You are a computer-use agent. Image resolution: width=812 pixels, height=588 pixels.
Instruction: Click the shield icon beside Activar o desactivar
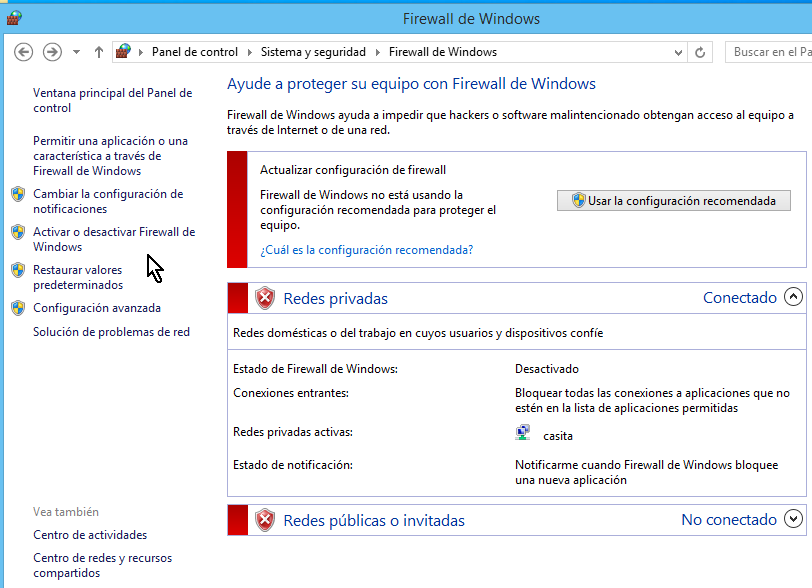[18, 232]
